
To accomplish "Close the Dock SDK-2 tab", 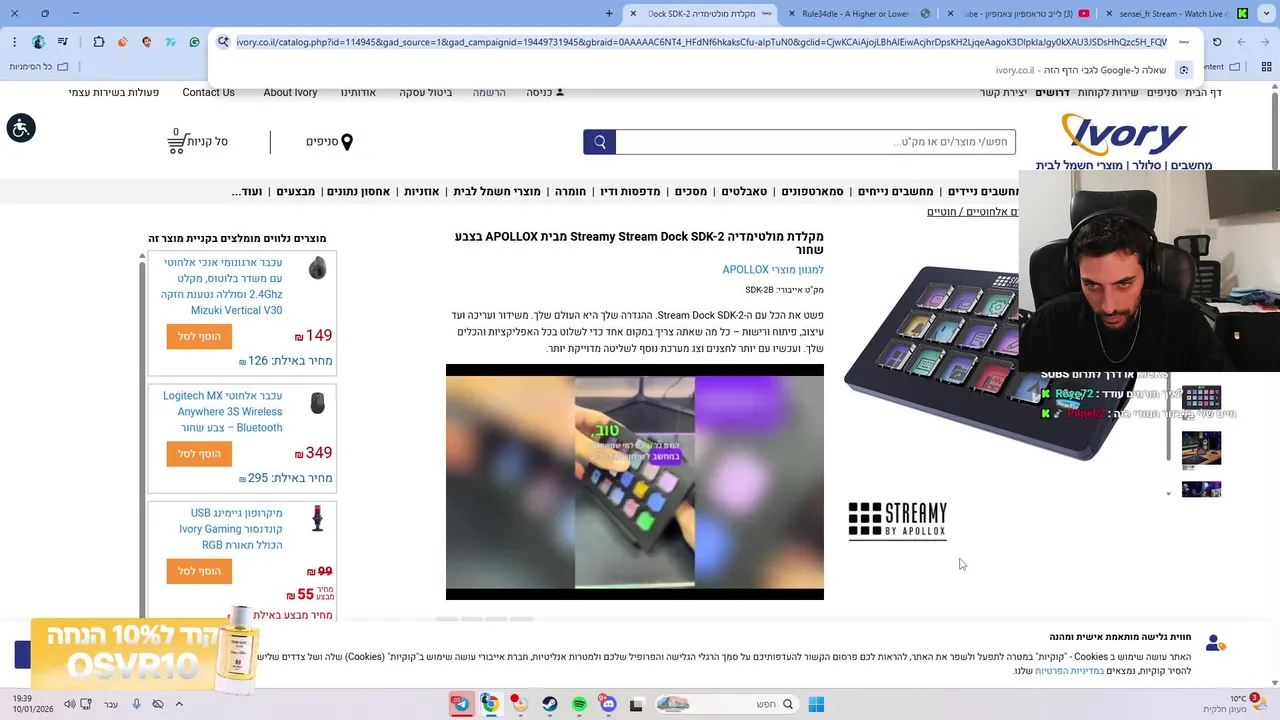I will 633,13.
